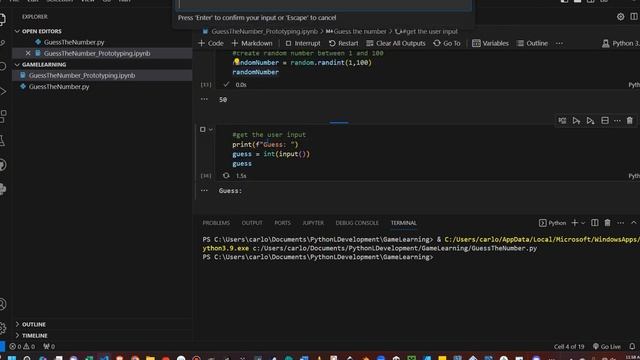The image size is (640, 360).
Task: Open cell more actions menu
Action: point(617,120)
